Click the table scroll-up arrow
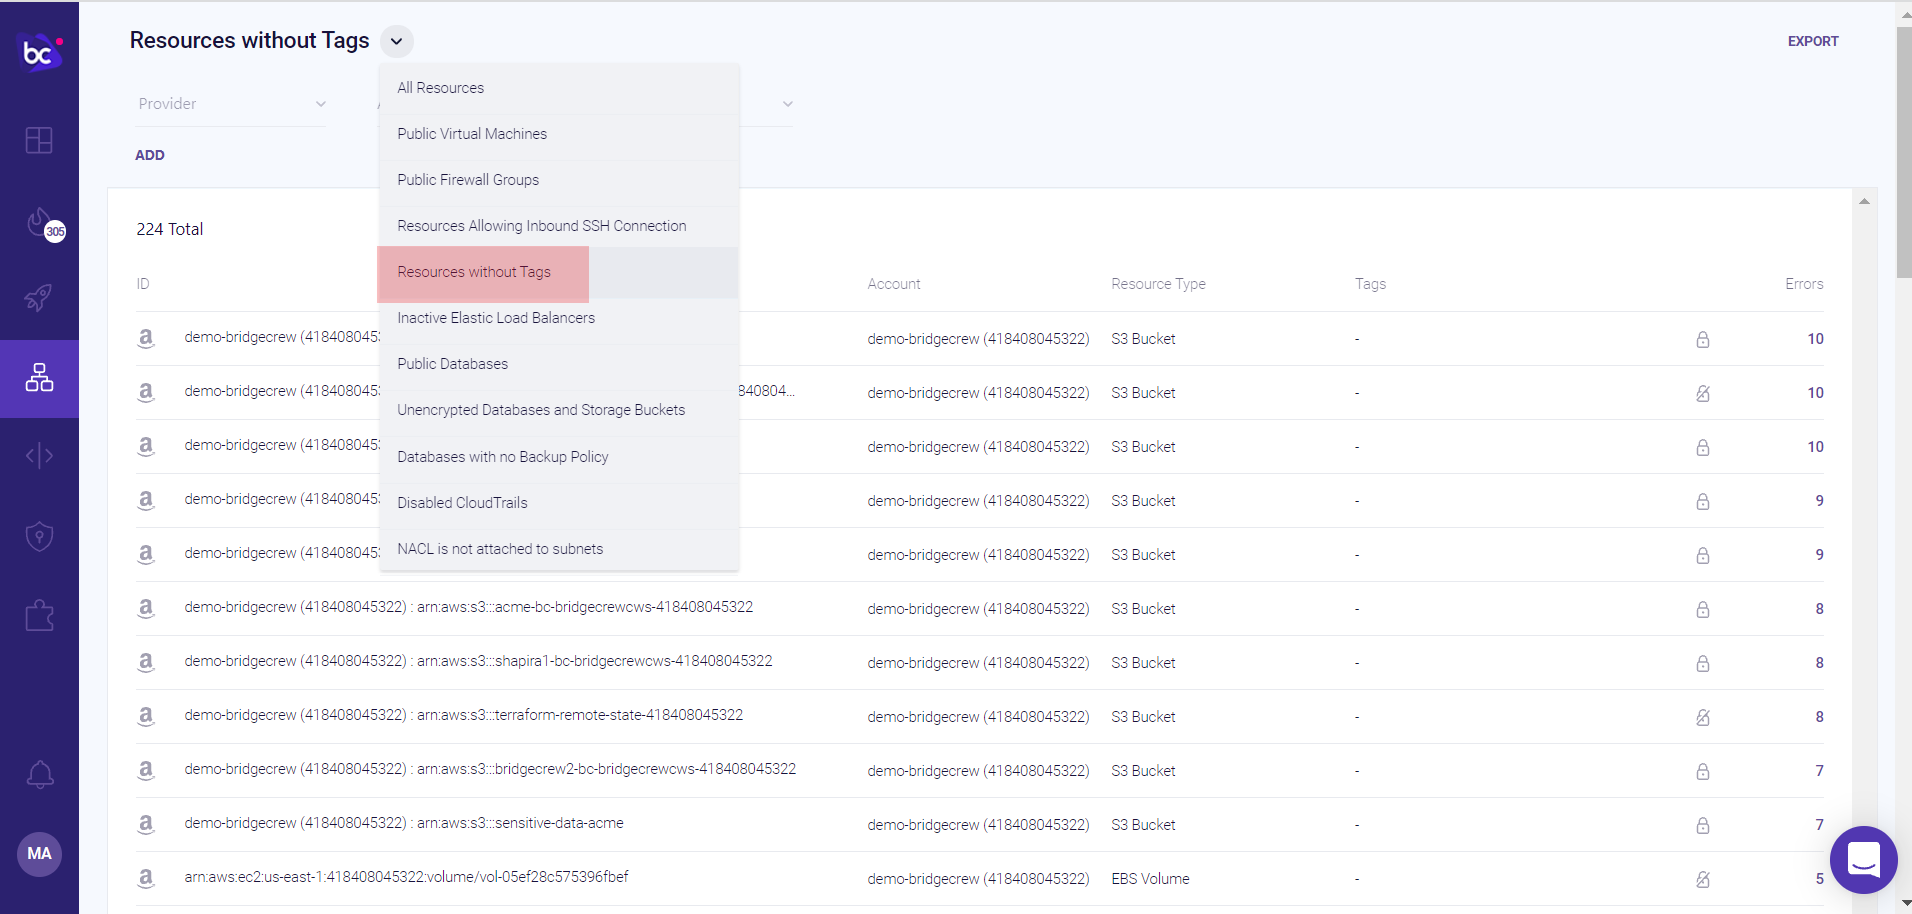 pyautogui.click(x=1864, y=202)
